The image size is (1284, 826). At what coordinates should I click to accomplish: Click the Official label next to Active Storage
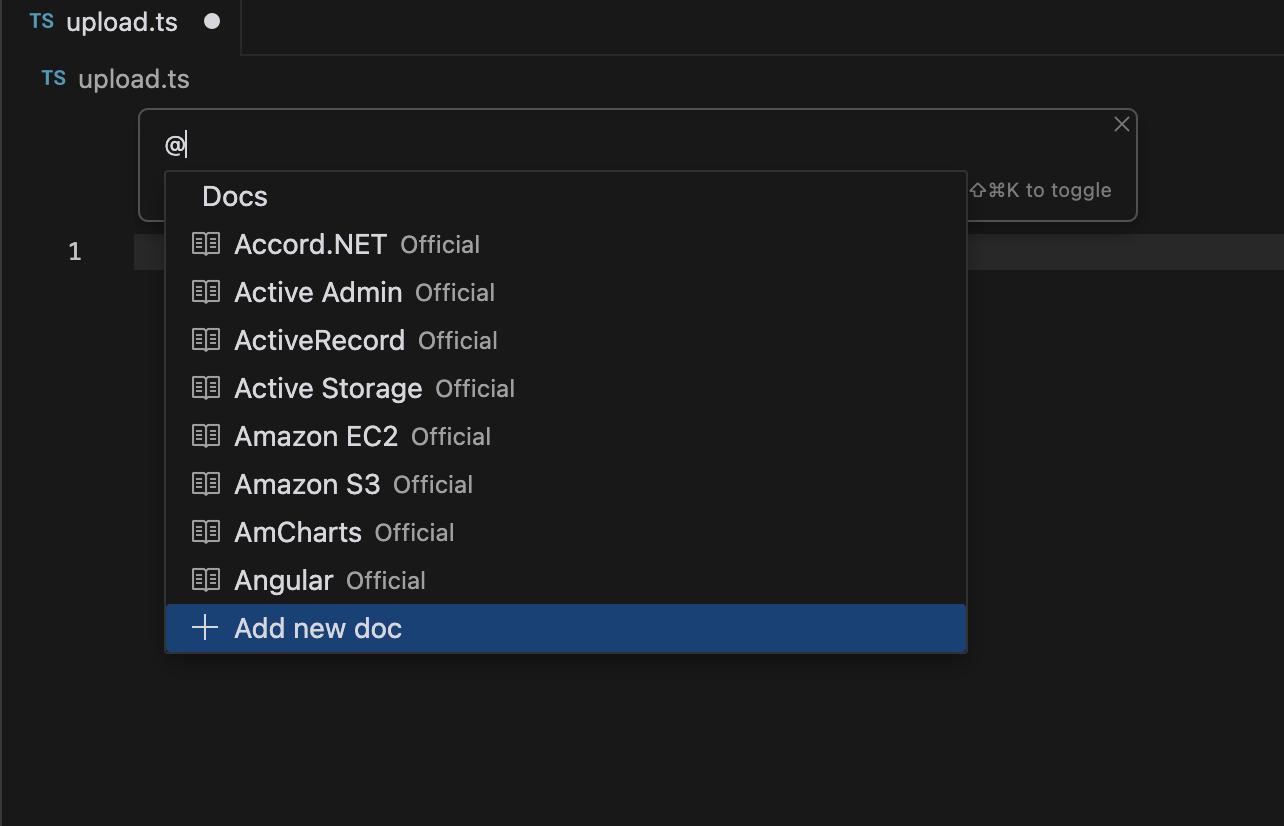[475, 389]
